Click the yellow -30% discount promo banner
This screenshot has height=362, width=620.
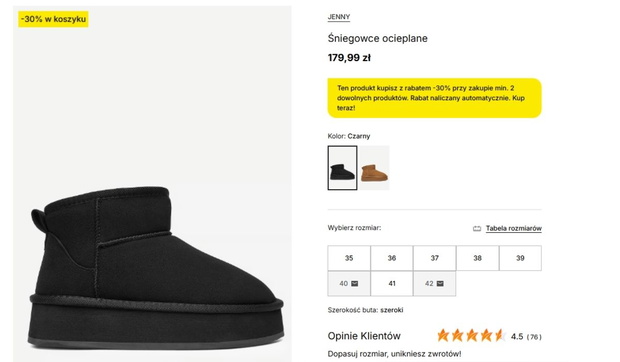pos(435,98)
